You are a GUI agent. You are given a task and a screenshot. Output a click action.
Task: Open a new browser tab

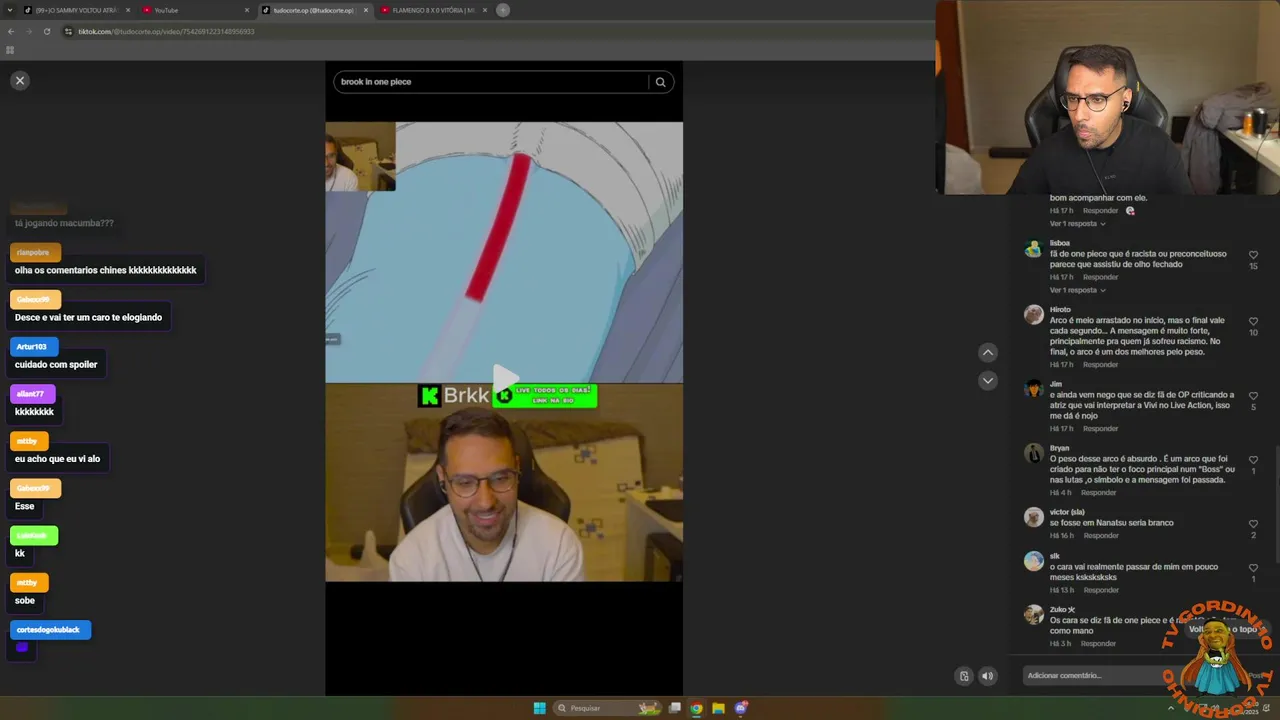pyautogui.click(x=503, y=10)
